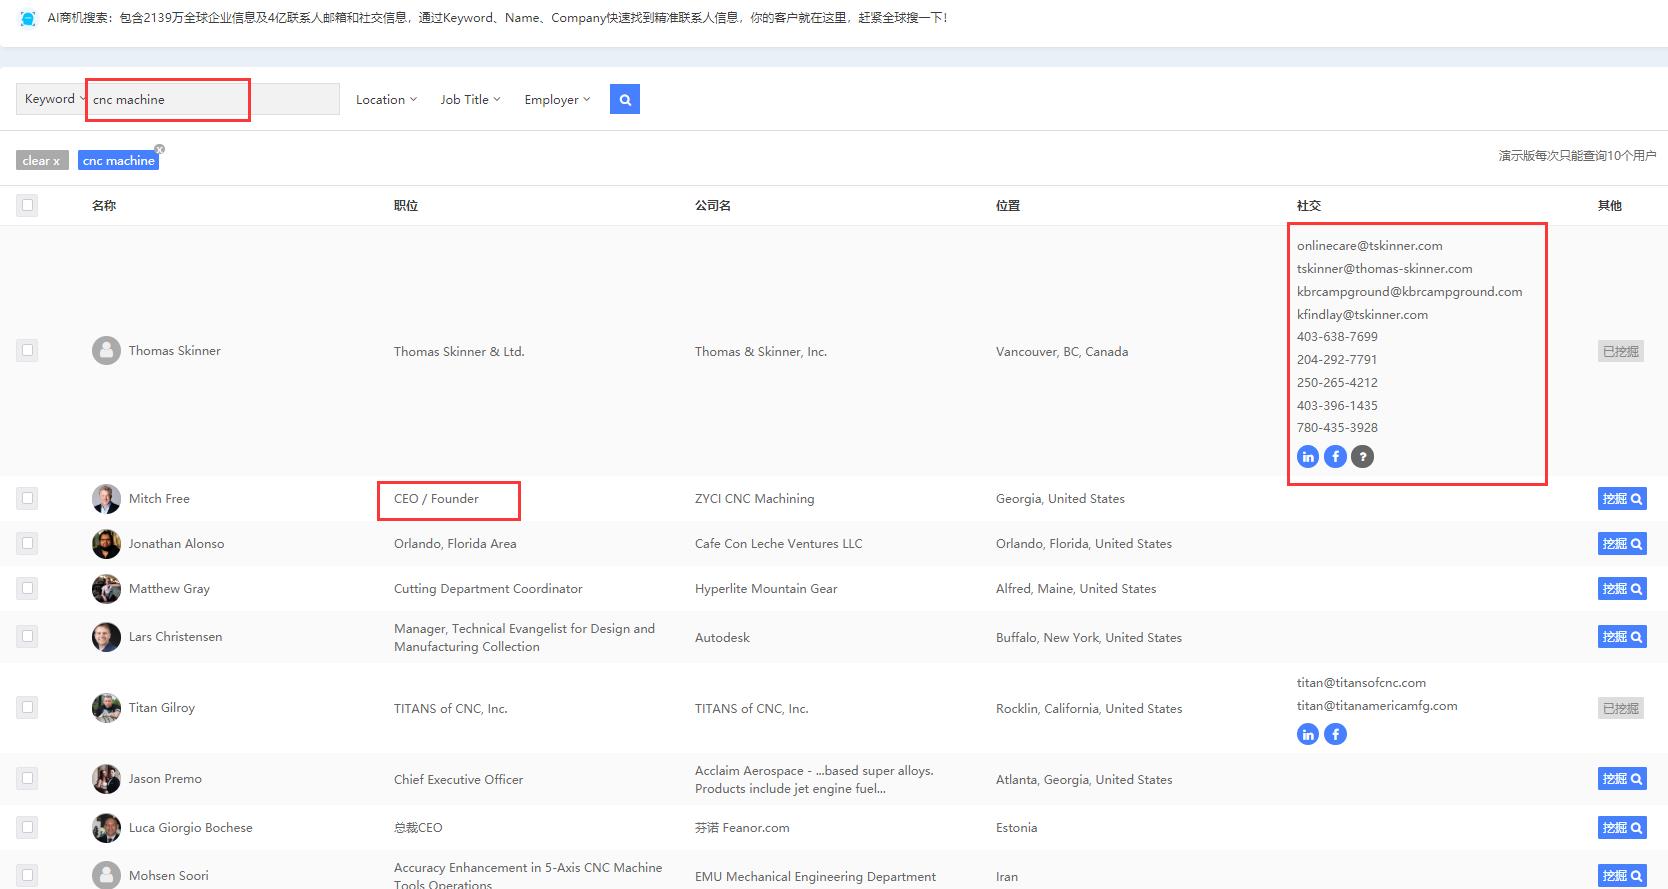Click the blue search magnifier button
Image resolution: width=1668 pixels, height=889 pixels.
[624, 99]
